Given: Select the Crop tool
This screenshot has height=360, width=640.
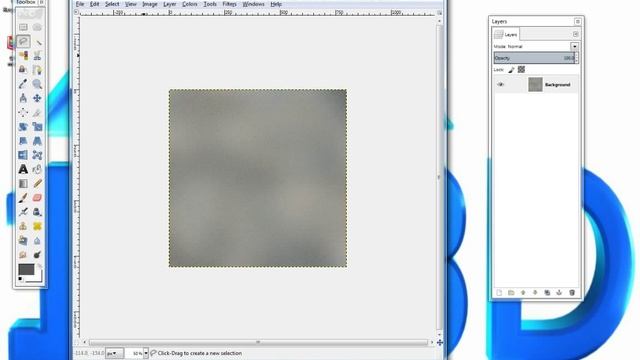Looking at the screenshot, I should pos(37,112).
